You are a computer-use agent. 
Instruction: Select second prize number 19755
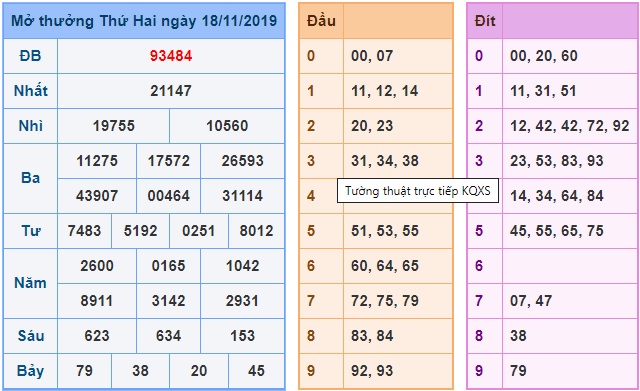[x=113, y=126]
